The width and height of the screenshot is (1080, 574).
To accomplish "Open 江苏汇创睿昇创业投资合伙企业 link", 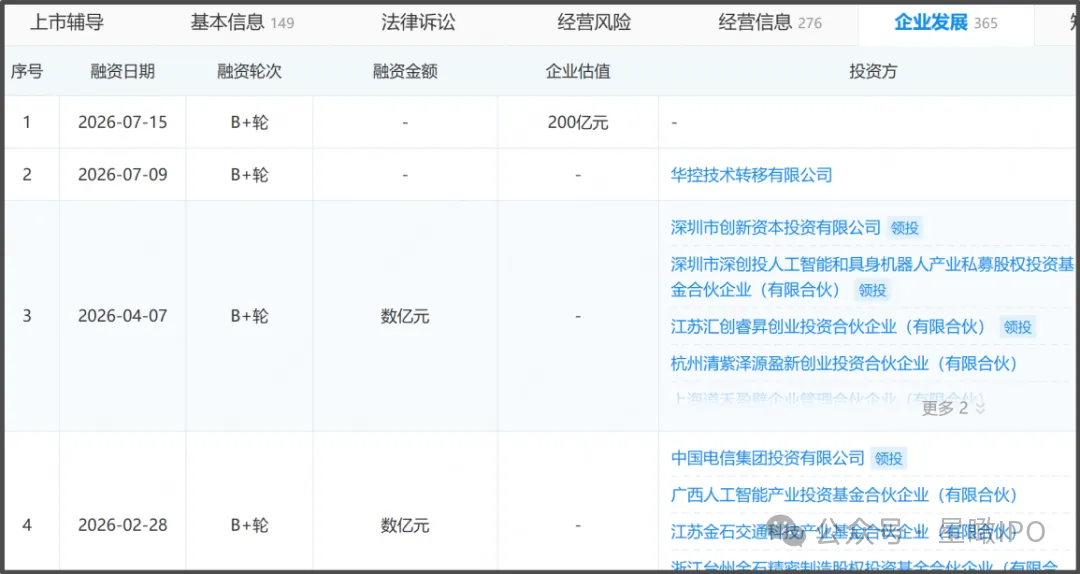I will pyautogui.click(x=829, y=327).
